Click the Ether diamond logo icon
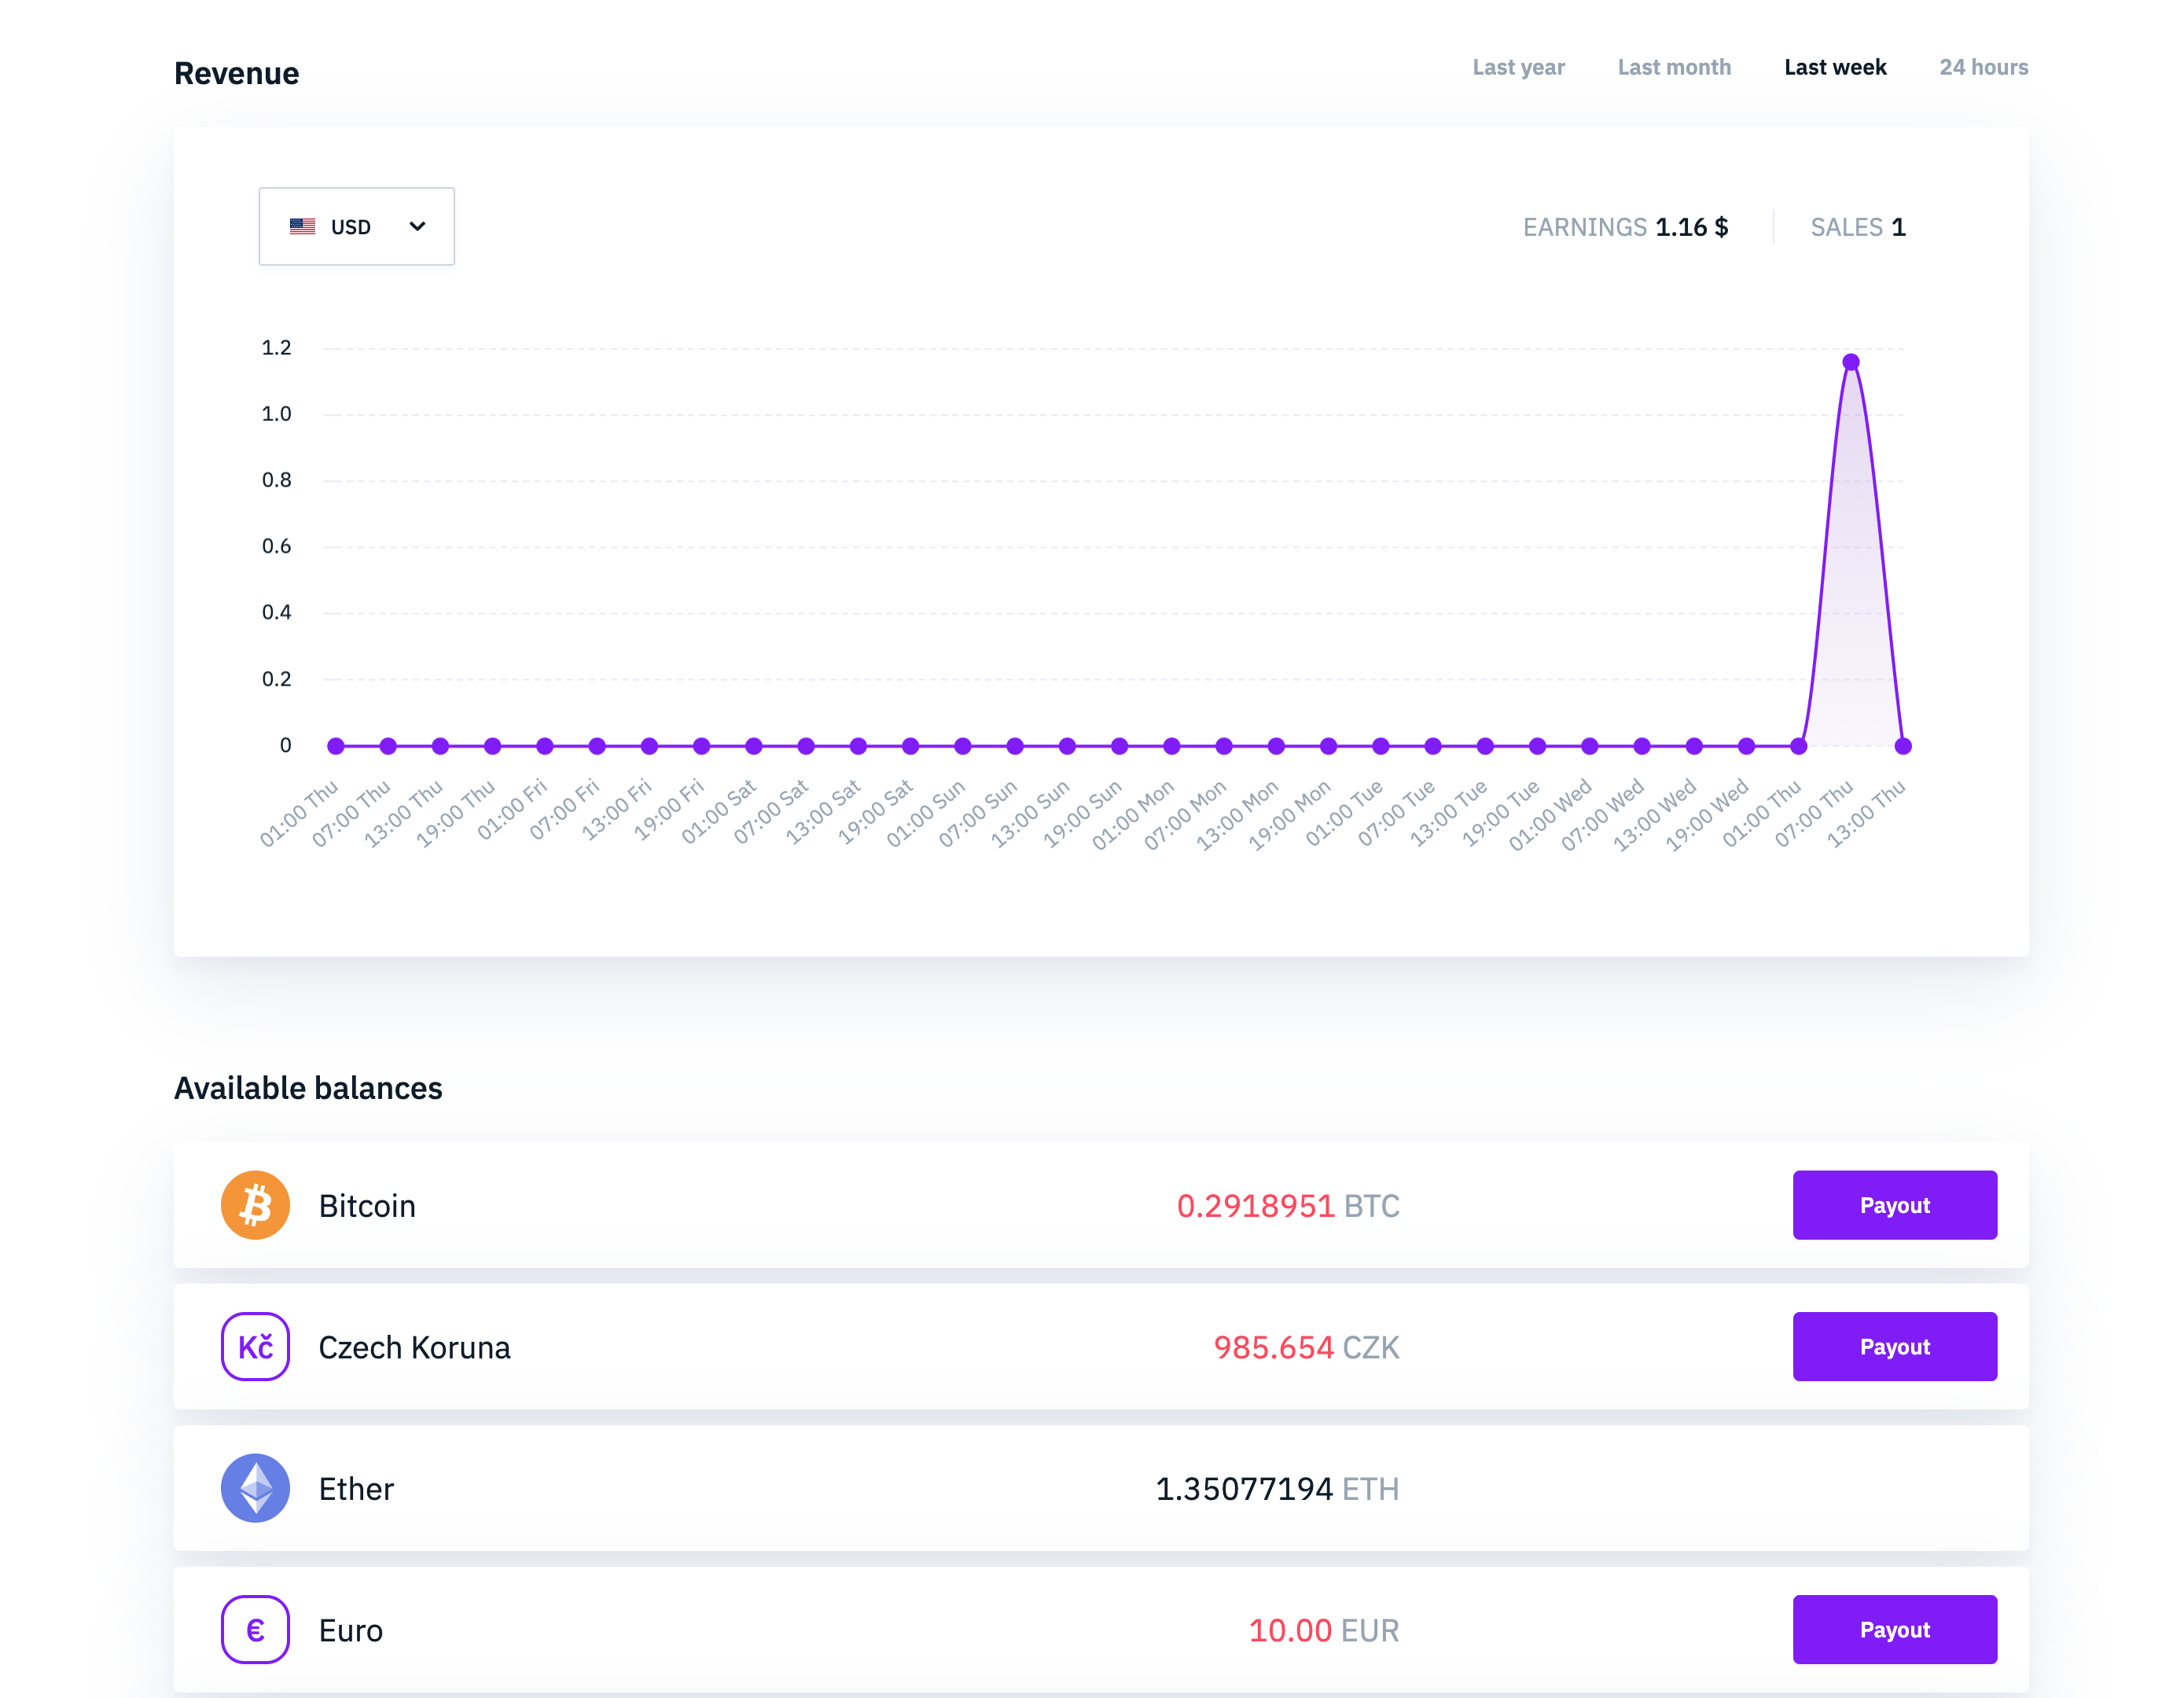 click(x=255, y=1488)
